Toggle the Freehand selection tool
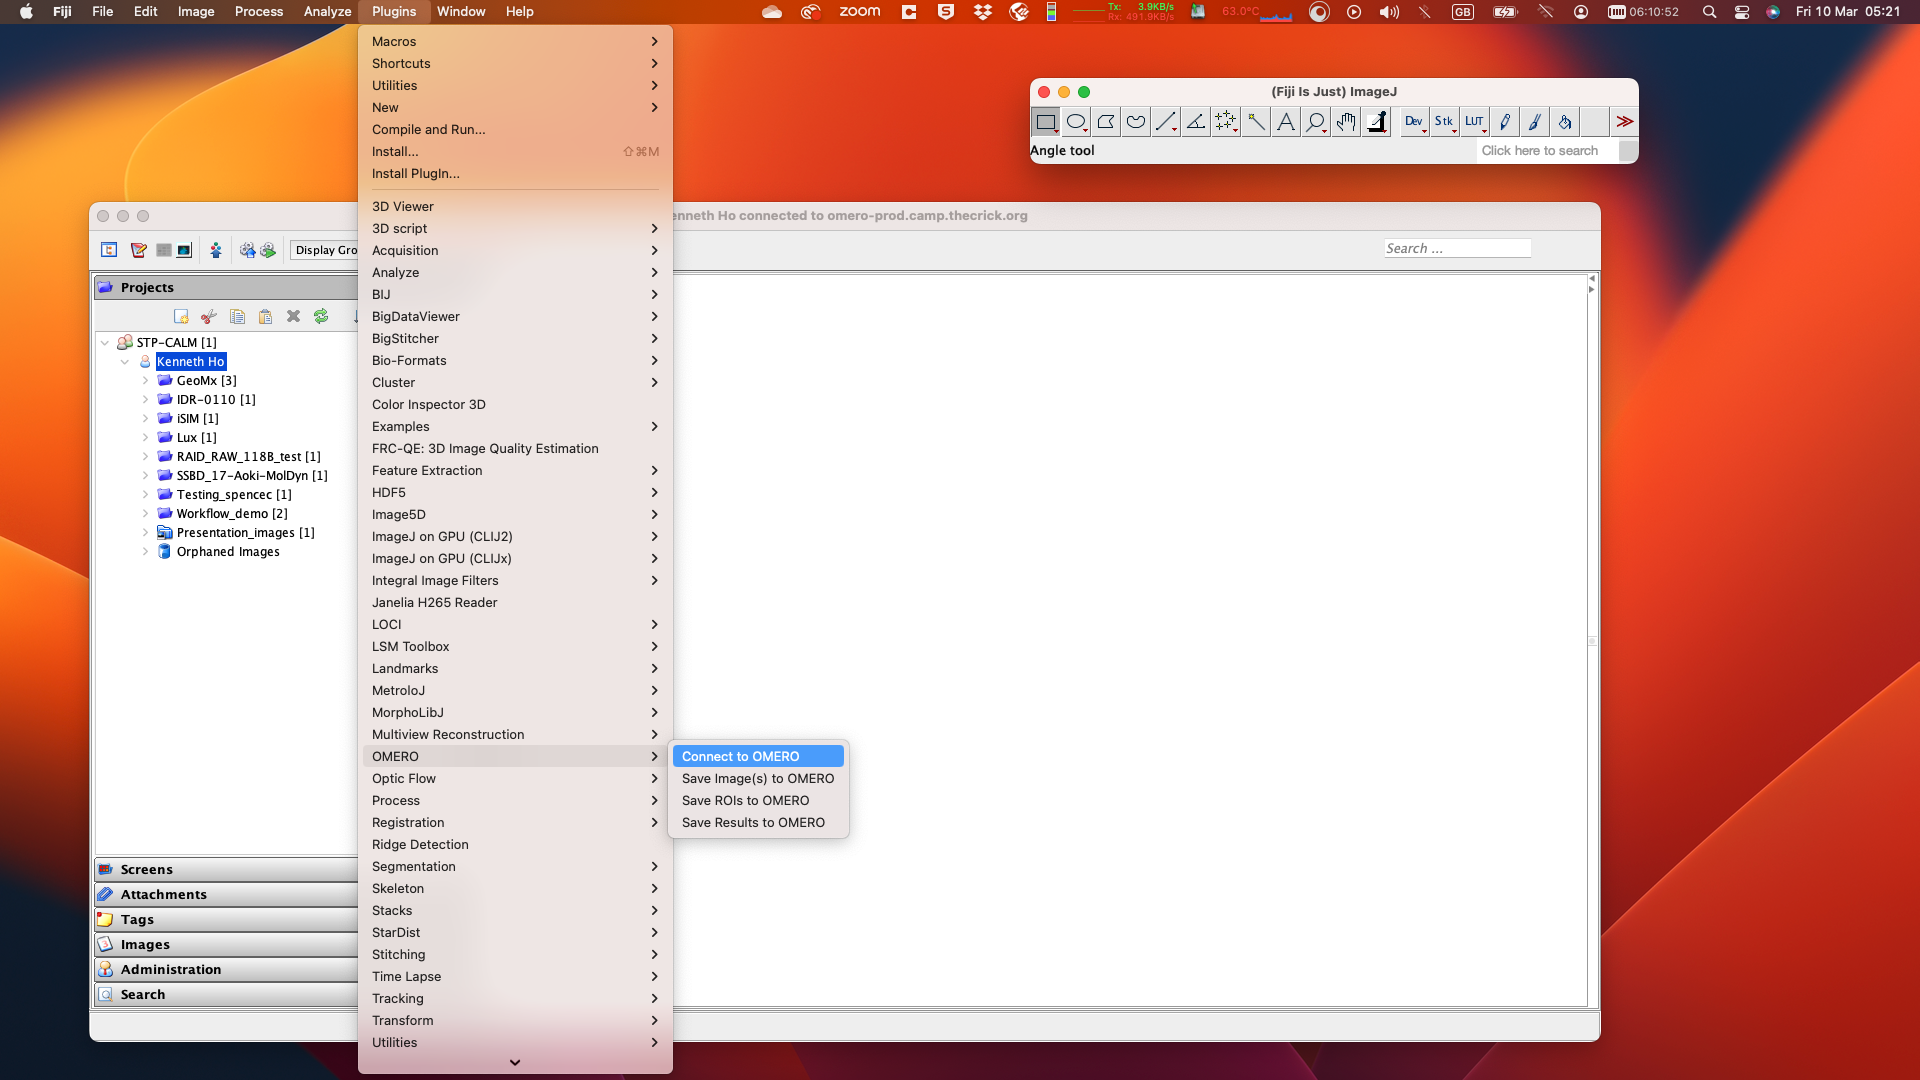The height and width of the screenshot is (1080, 1920). (1136, 122)
